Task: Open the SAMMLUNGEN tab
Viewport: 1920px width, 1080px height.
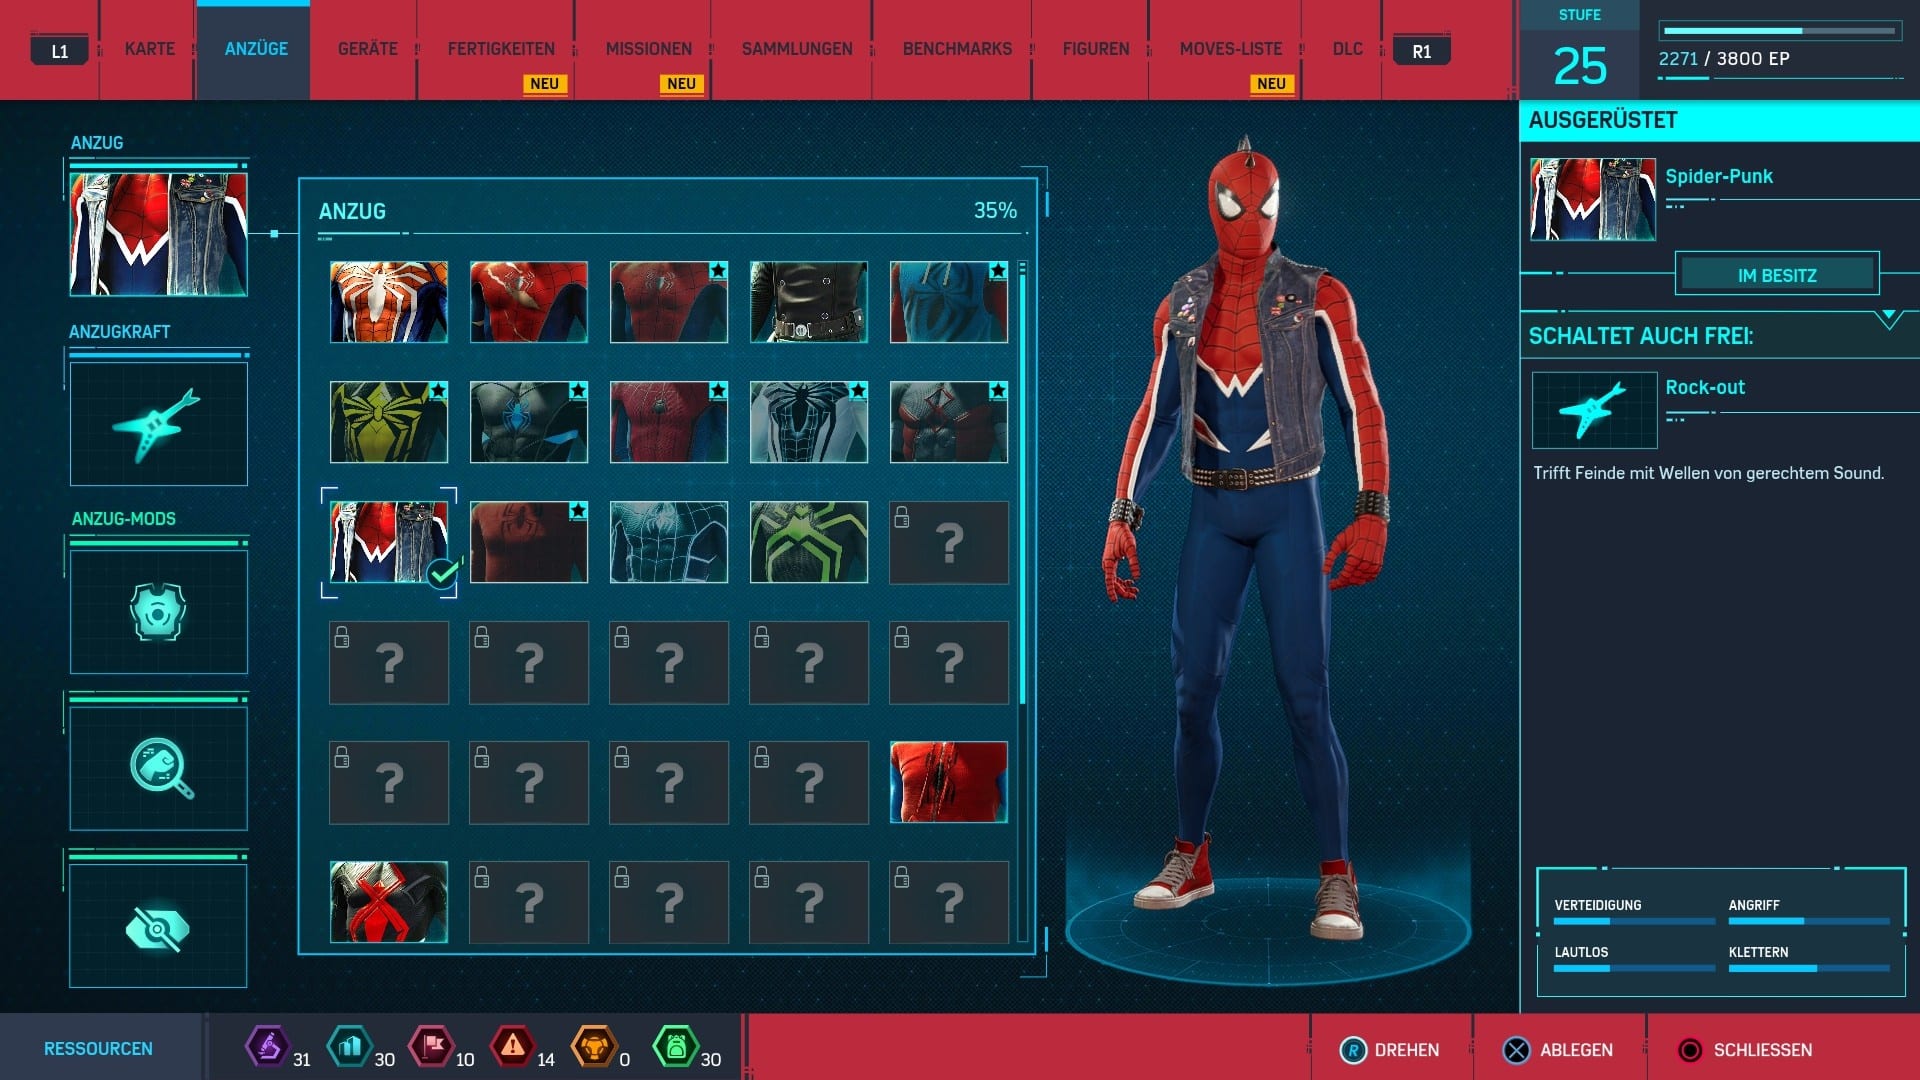Action: pos(797,49)
